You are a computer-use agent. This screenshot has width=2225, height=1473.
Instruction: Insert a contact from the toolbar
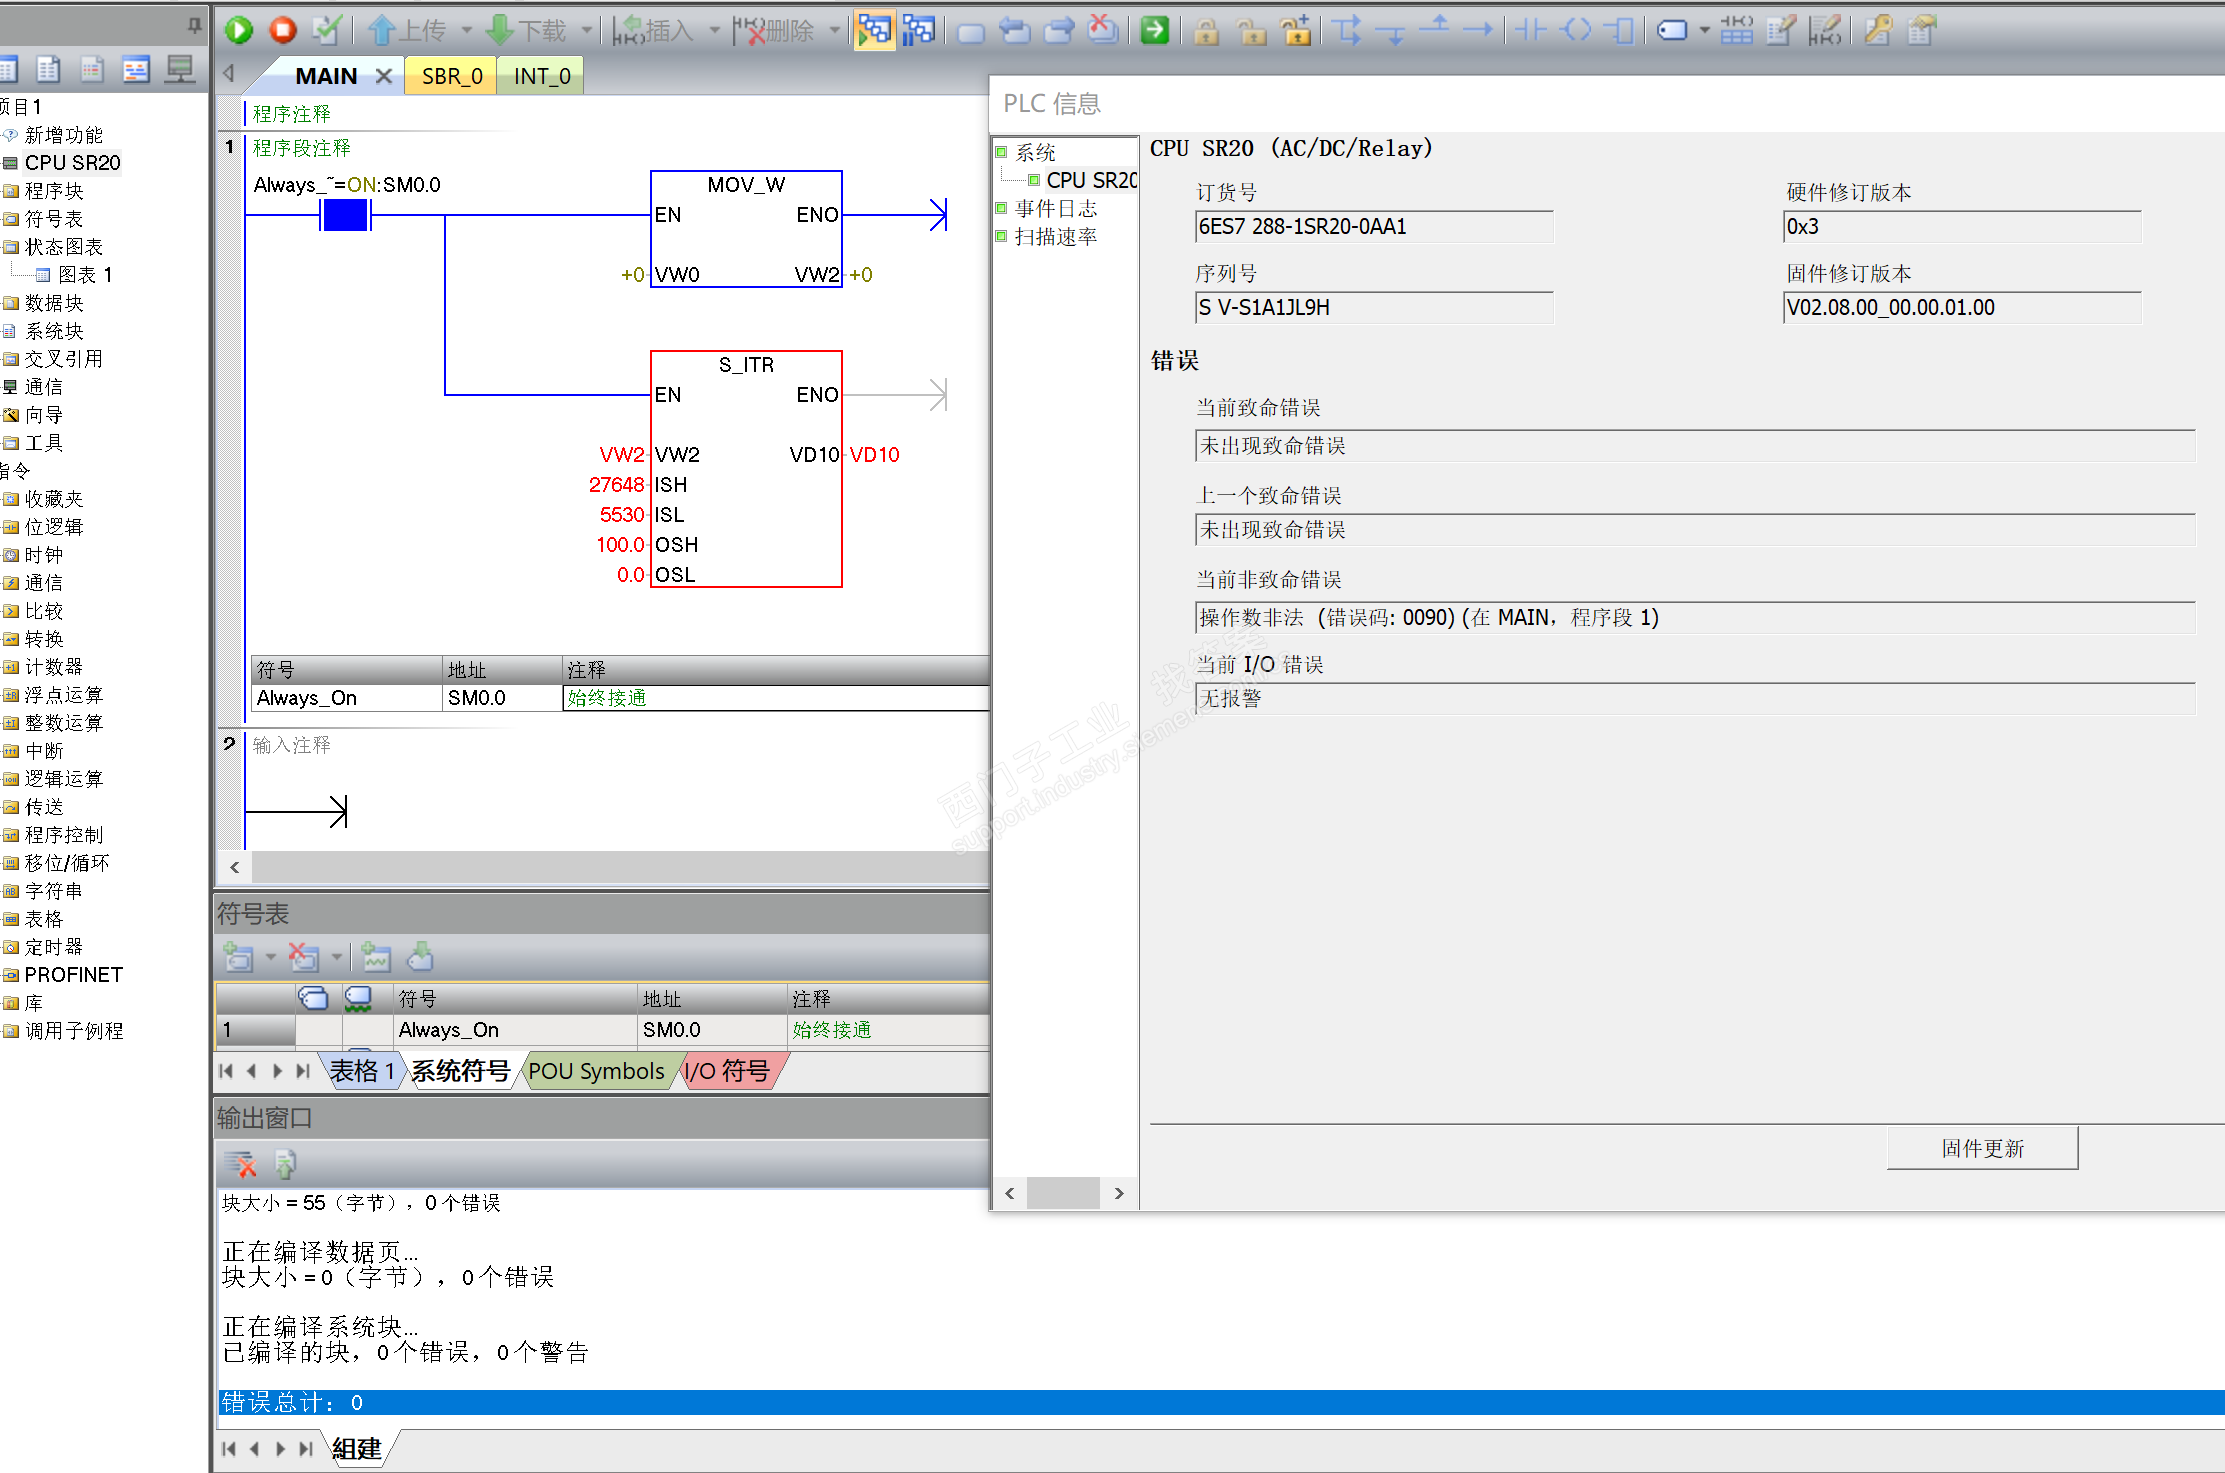[x=1530, y=30]
